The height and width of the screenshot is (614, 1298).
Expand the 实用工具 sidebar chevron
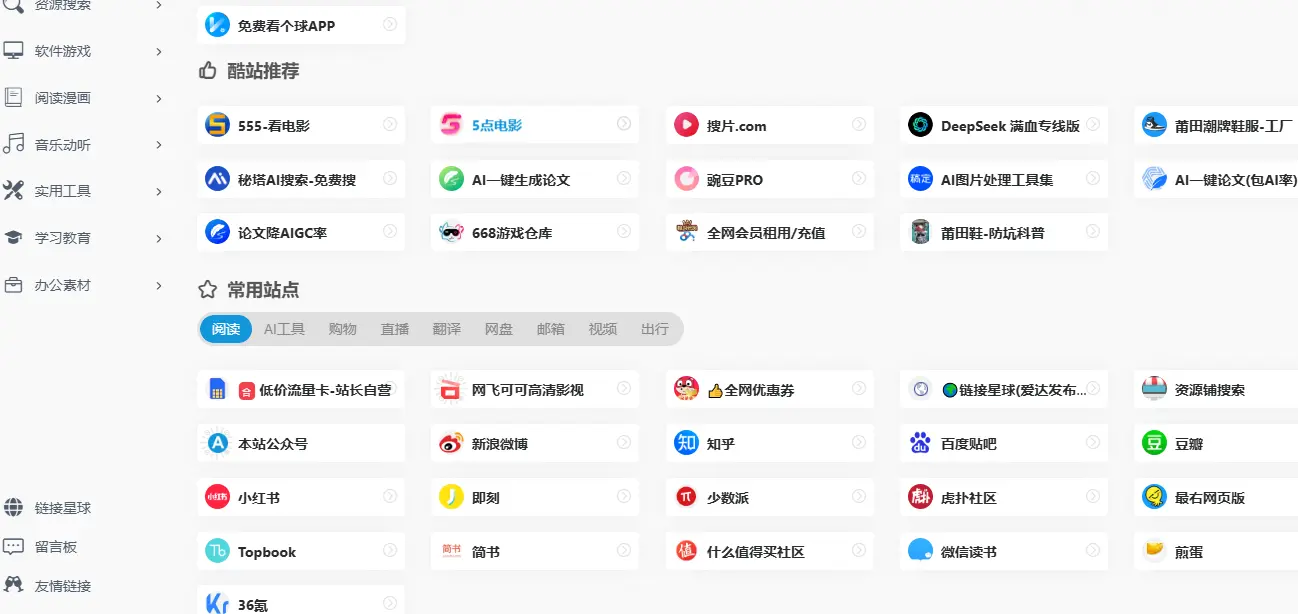[159, 191]
